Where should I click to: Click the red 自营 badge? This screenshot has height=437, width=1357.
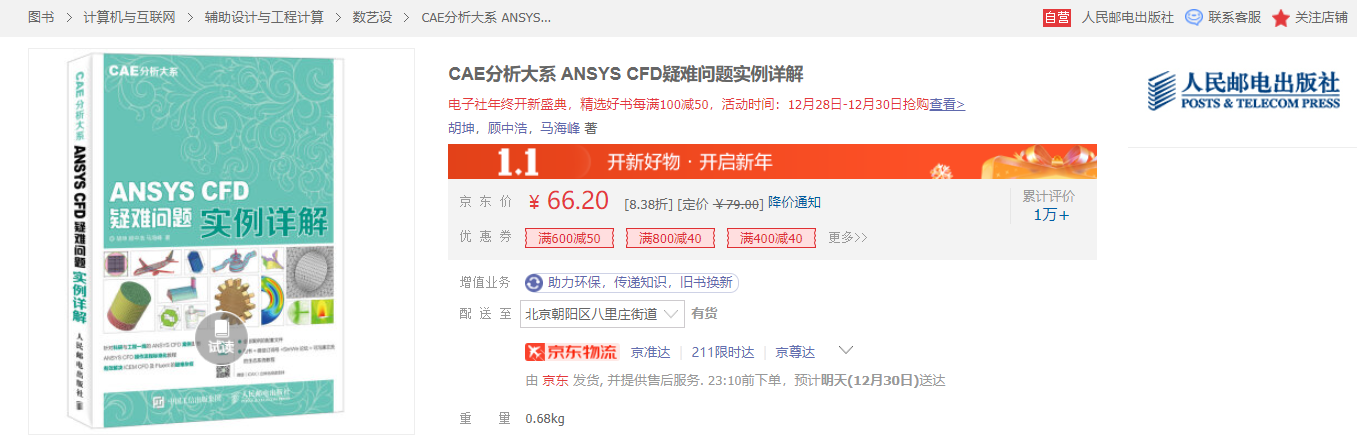[1057, 18]
